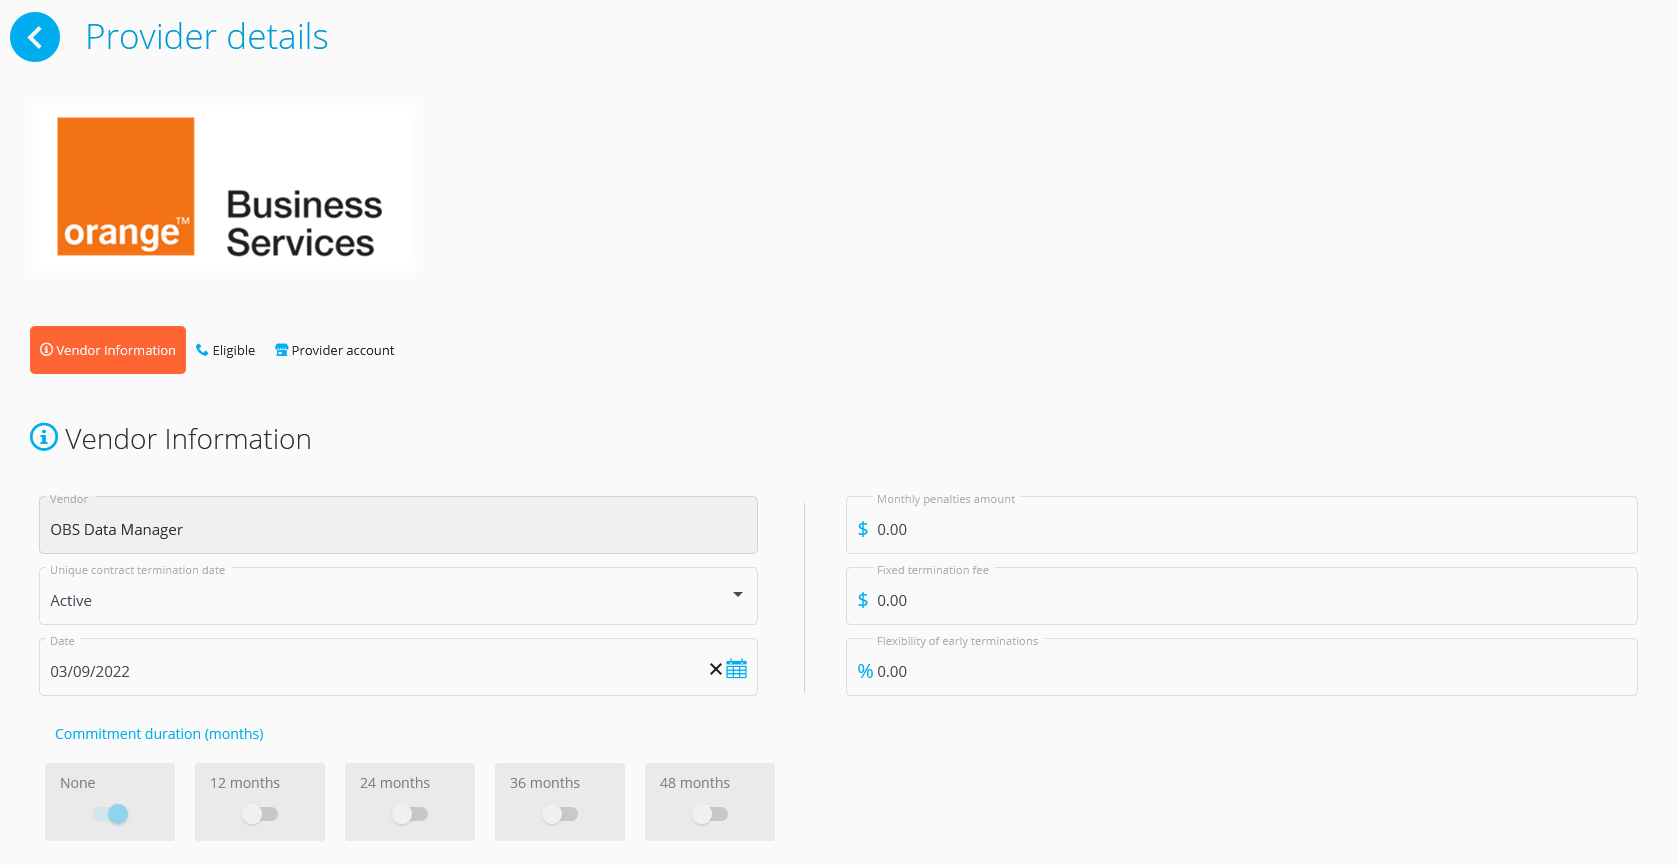Open the calendar date picker icon
This screenshot has height=865, width=1677.
tap(737, 669)
